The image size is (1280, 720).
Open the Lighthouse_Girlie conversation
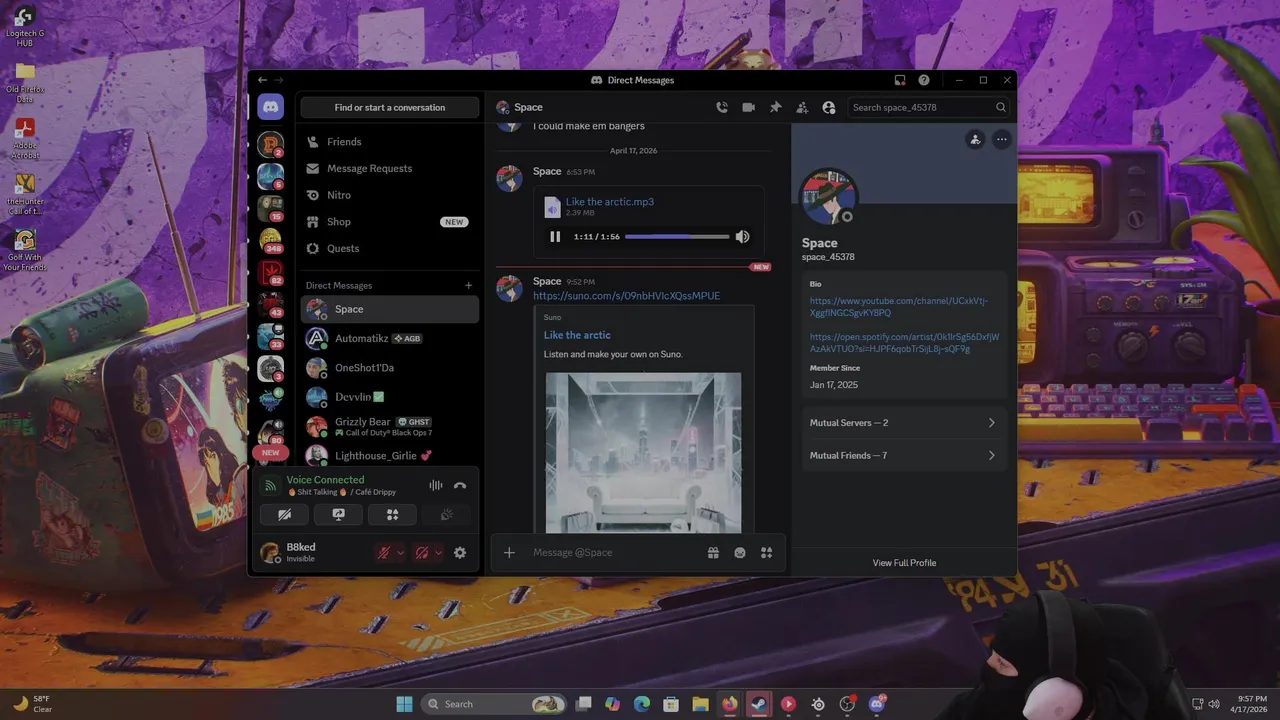[389, 455]
